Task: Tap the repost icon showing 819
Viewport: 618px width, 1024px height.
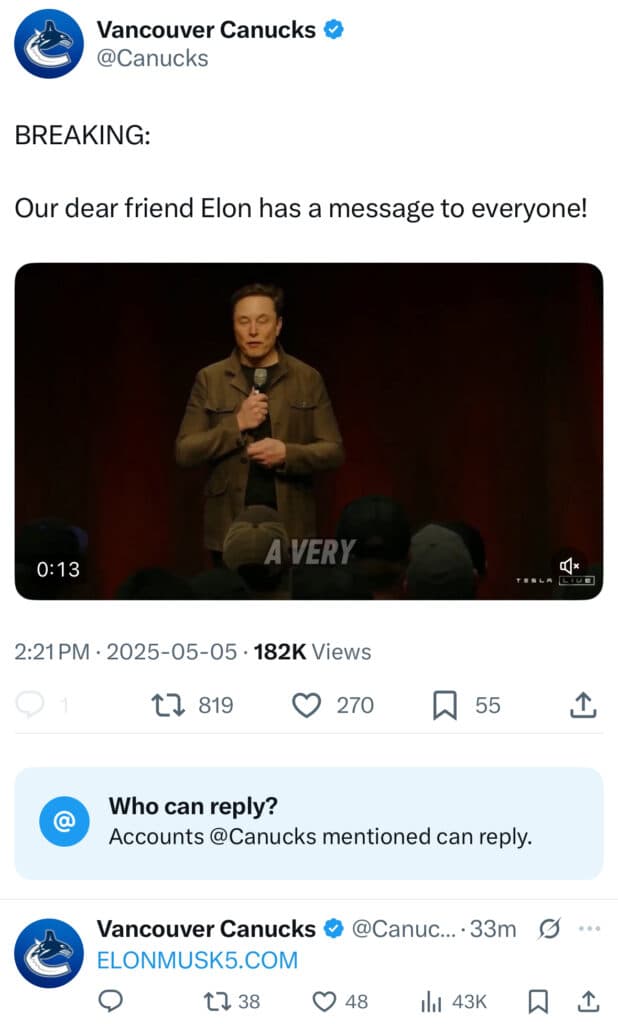Action: [x=163, y=705]
